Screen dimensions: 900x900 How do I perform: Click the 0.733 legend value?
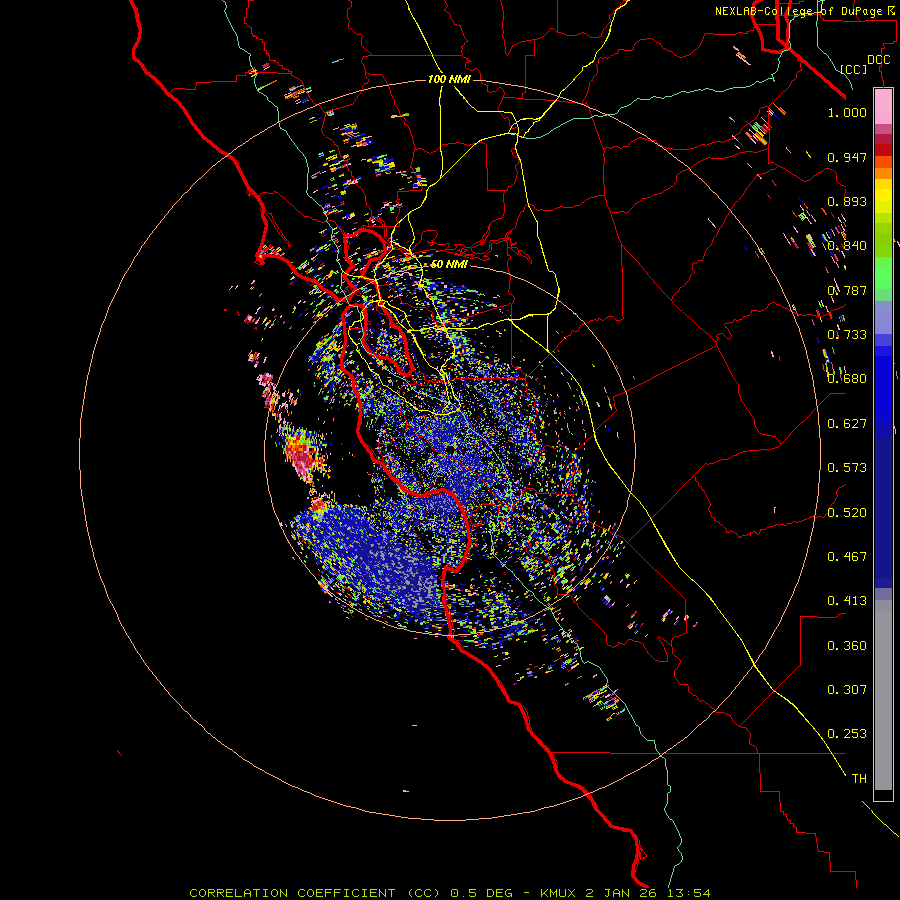pyautogui.click(x=847, y=334)
